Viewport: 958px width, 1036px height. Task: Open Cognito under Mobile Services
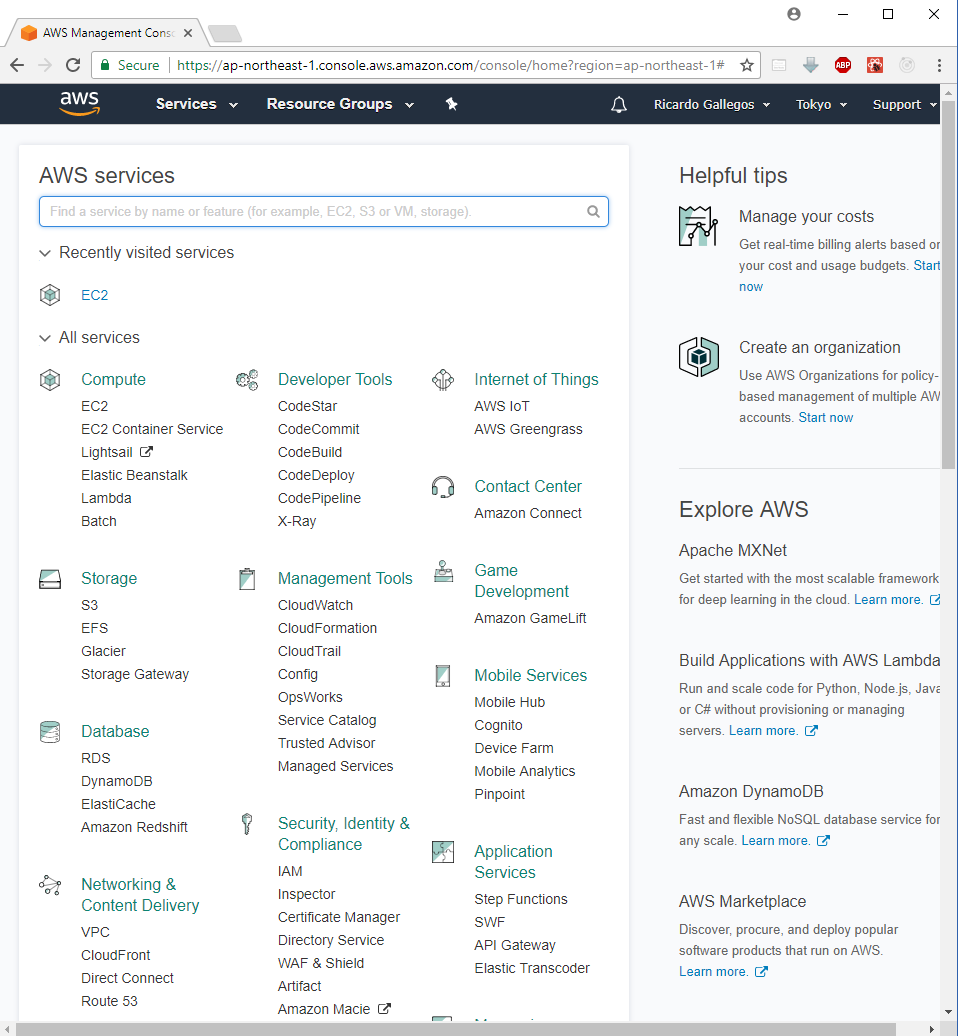coord(498,725)
